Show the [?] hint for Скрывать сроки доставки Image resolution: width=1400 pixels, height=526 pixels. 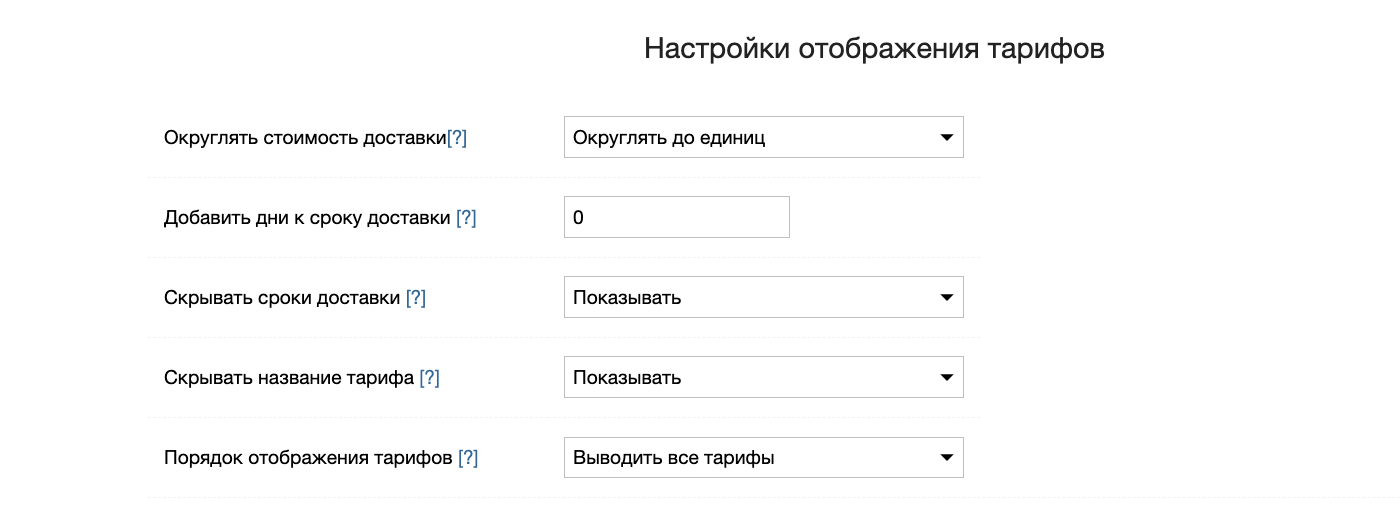point(416,298)
